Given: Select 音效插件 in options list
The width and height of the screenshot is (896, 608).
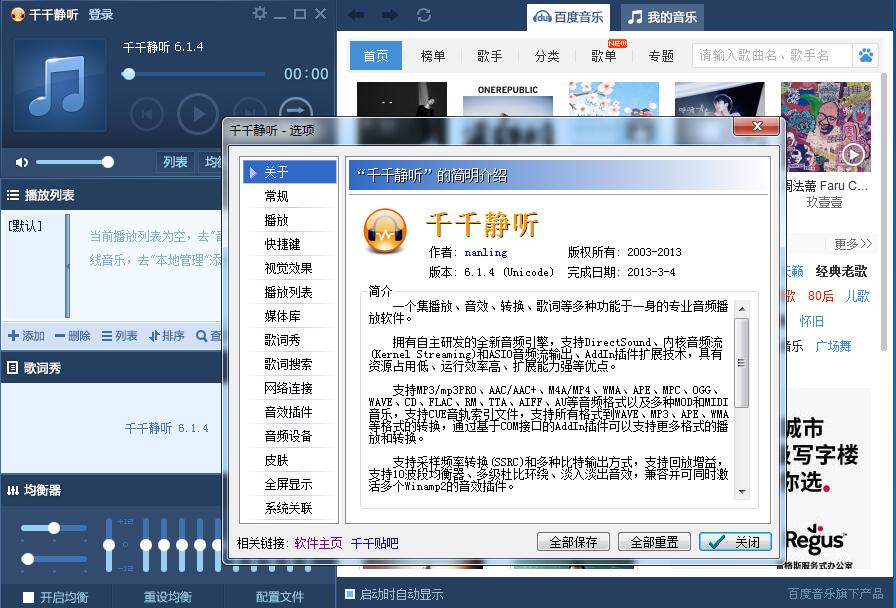Looking at the screenshot, I should click(x=290, y=412).
